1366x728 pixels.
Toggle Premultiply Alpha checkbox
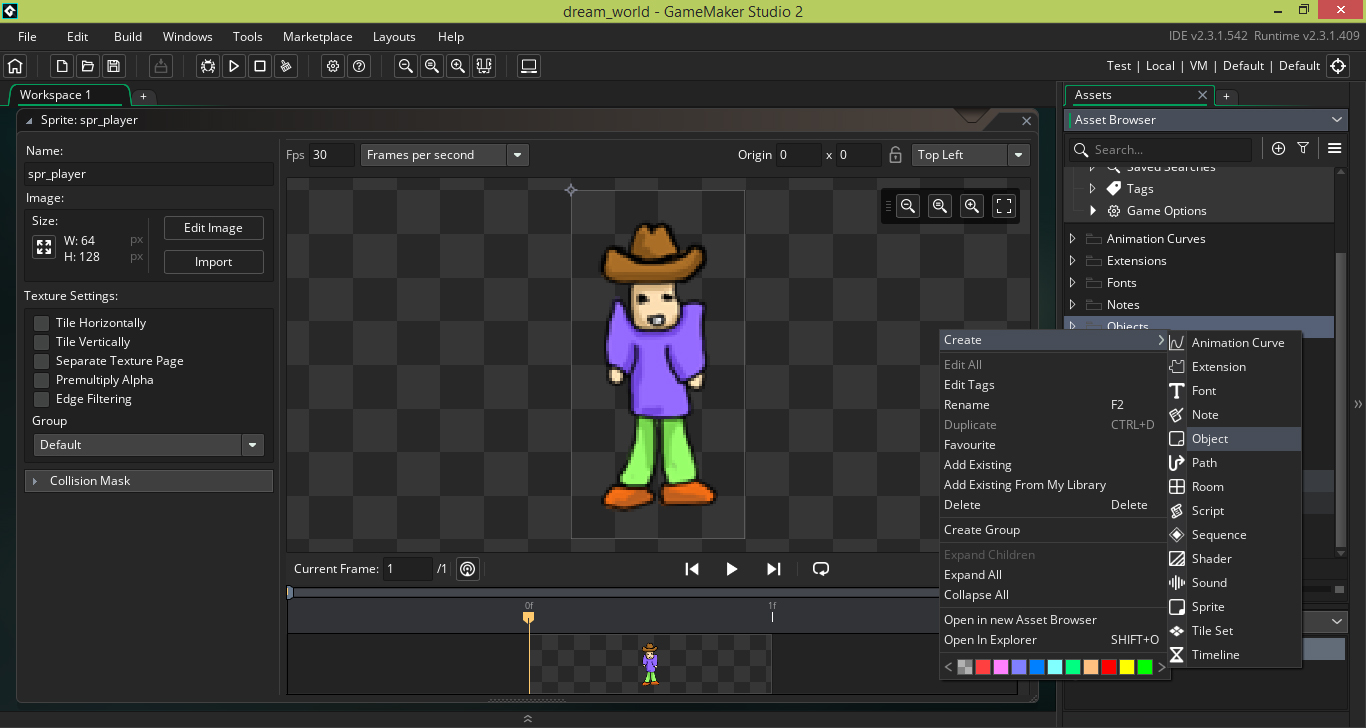coord(41,380)
